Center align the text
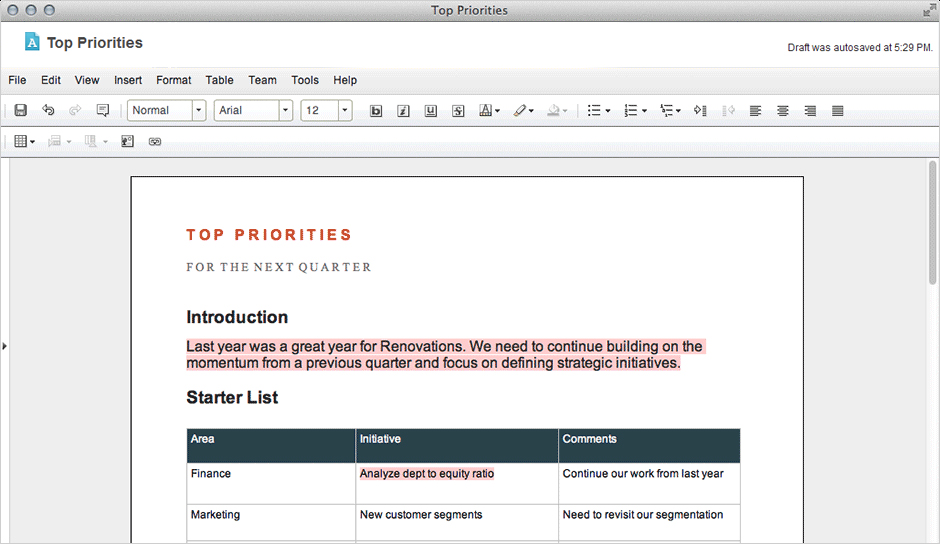The width and height of the screenshot is (940, 544). click(783, 111)
